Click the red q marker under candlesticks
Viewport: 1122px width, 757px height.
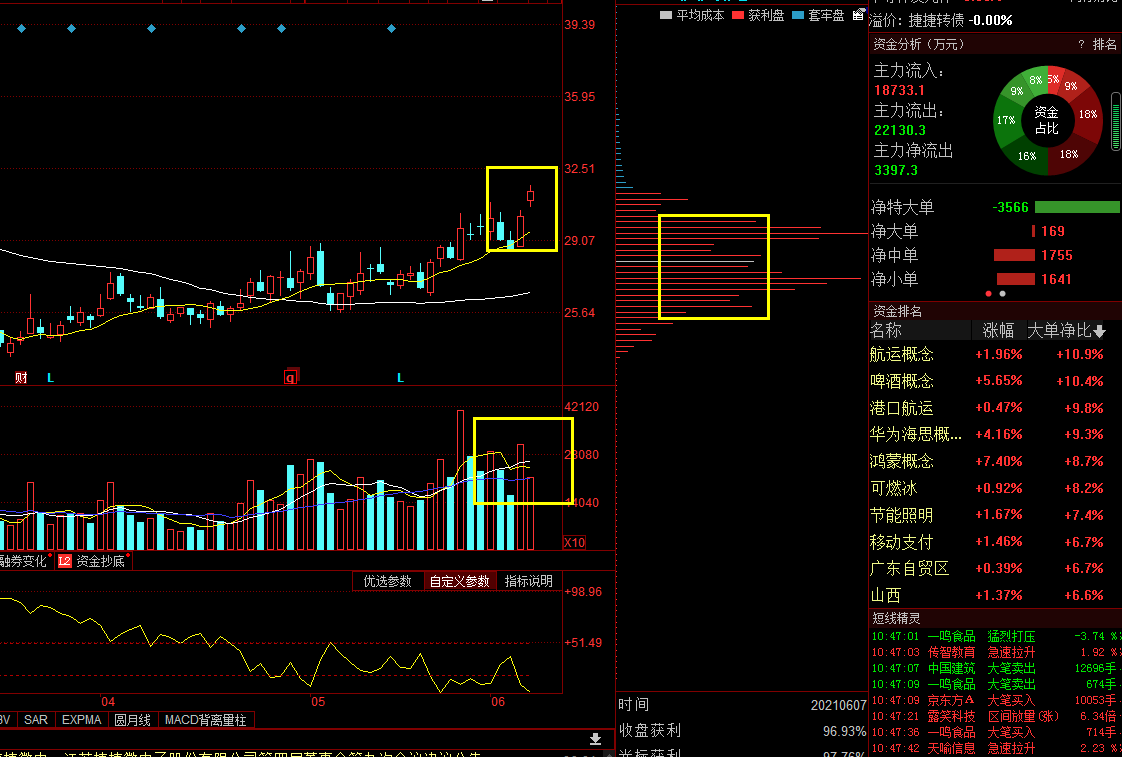coord(291,376)
